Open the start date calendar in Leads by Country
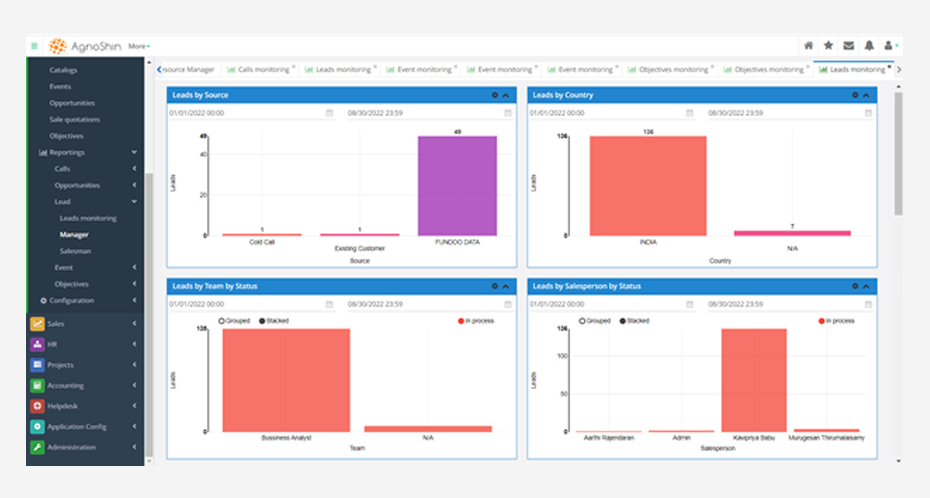This screenshot has height=498, width=930. point(689,113)
